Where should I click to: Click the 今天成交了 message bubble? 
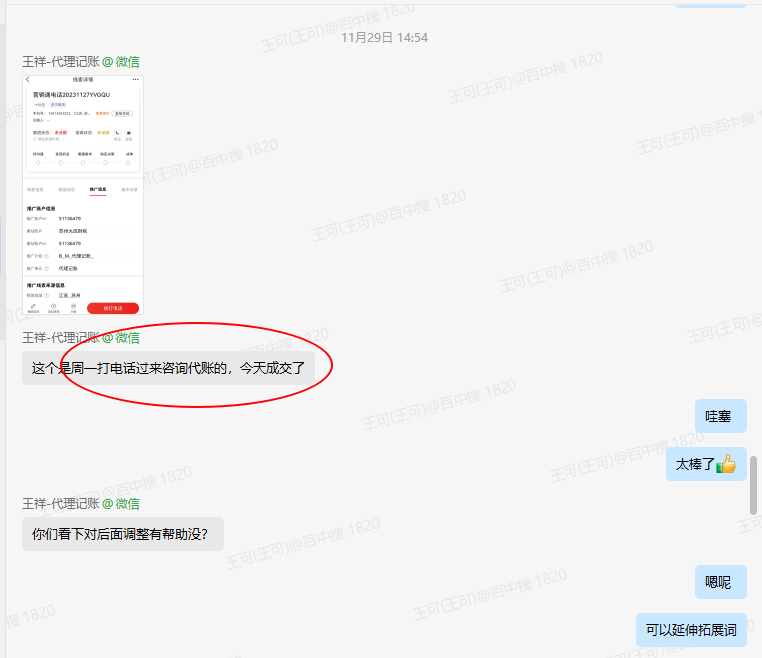[x=168, y=368]
